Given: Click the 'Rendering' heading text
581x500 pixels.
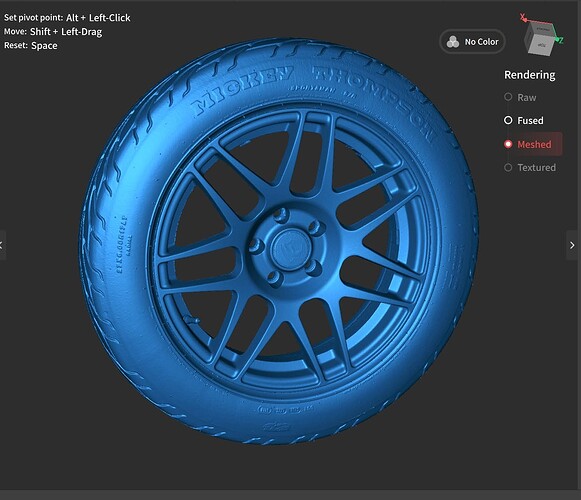Looking at the screenshot, I should [x=529, y=75].
